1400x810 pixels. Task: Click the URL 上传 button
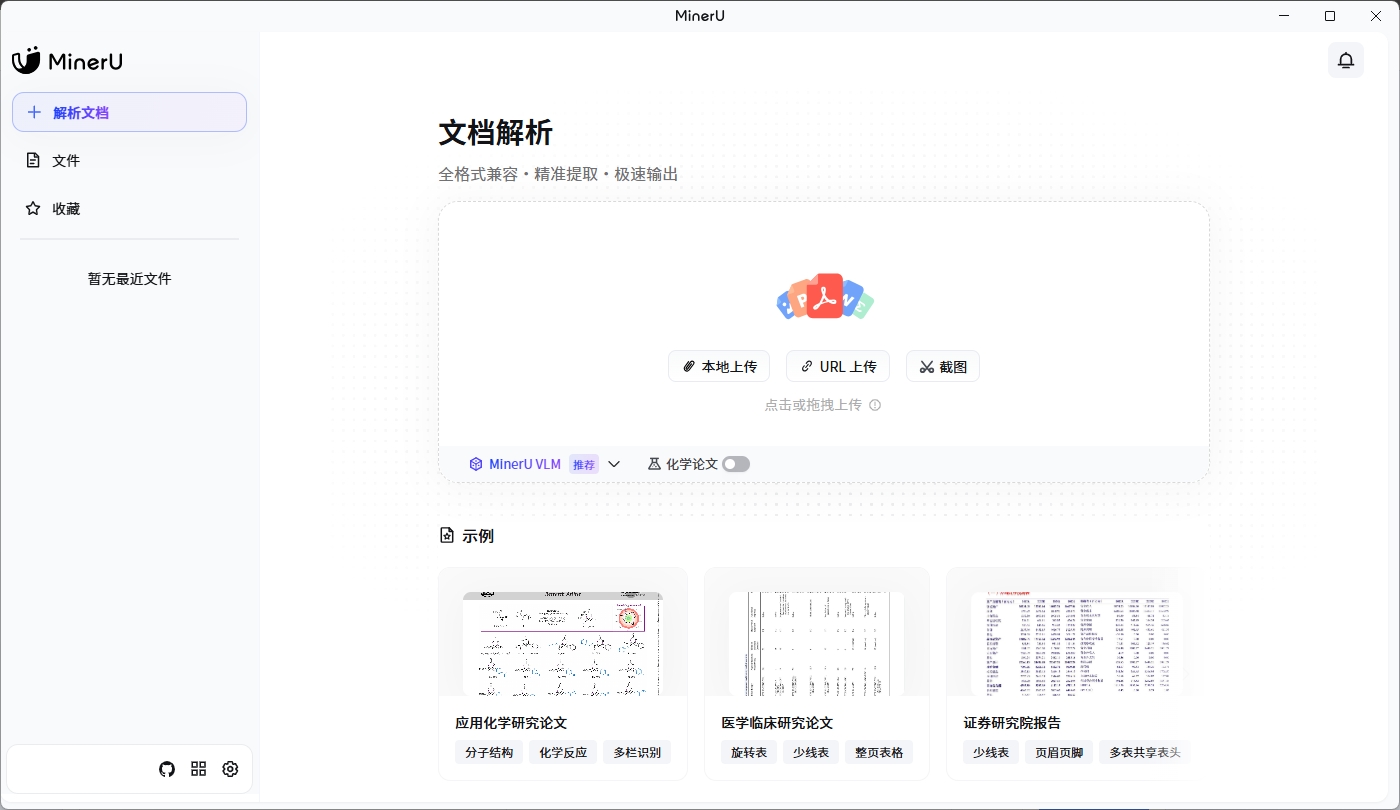[x=838, y=366]
